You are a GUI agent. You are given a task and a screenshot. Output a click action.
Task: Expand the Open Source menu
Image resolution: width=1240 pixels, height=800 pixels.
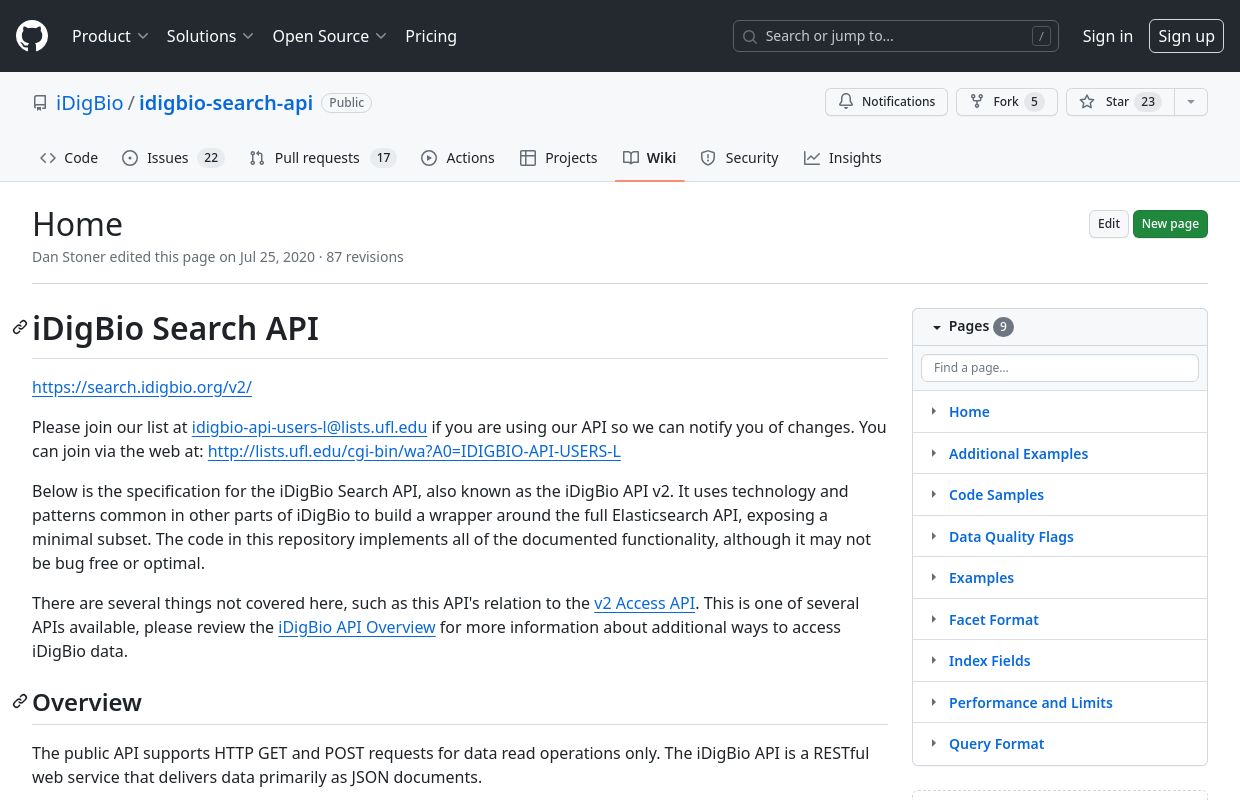[330, 36]
